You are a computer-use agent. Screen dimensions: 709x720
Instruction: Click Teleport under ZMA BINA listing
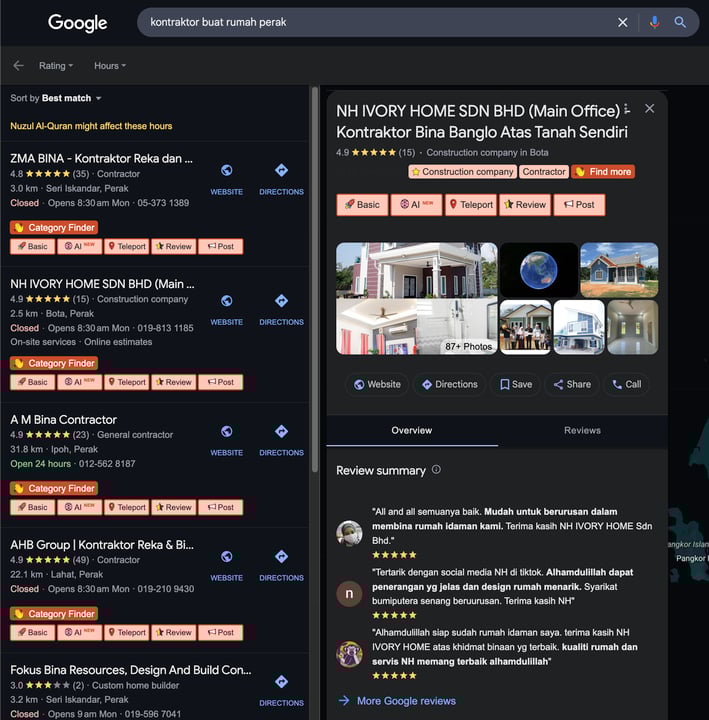pos(126,247)
